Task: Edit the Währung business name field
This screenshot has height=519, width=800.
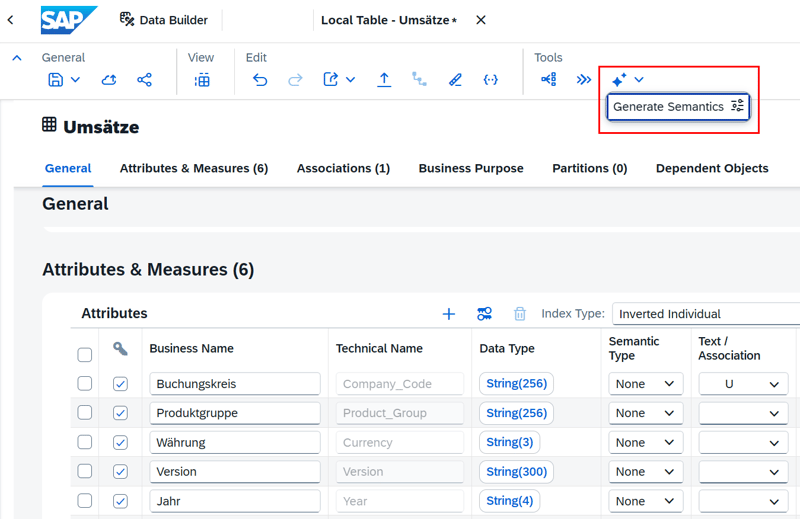Action: tap(235, 442)
